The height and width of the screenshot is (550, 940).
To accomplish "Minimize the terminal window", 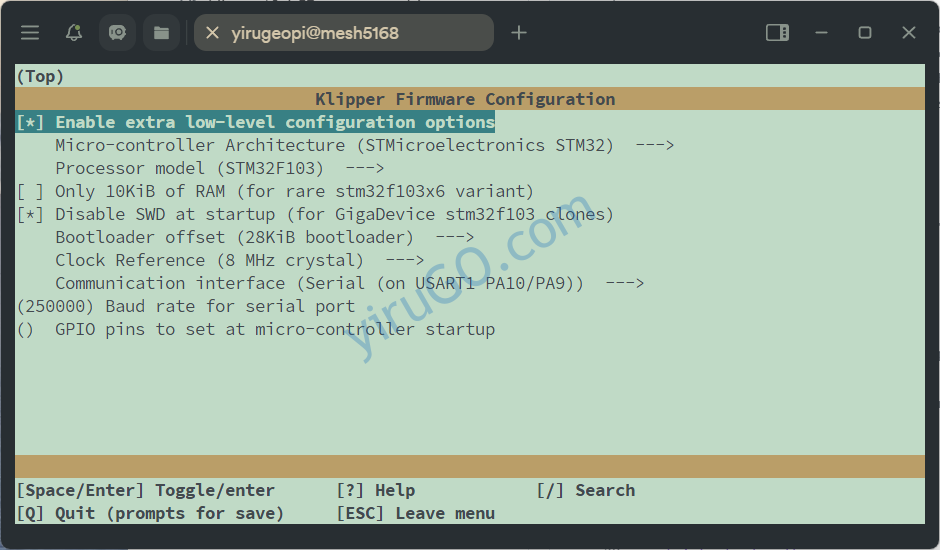I will (x=821, y=33).
